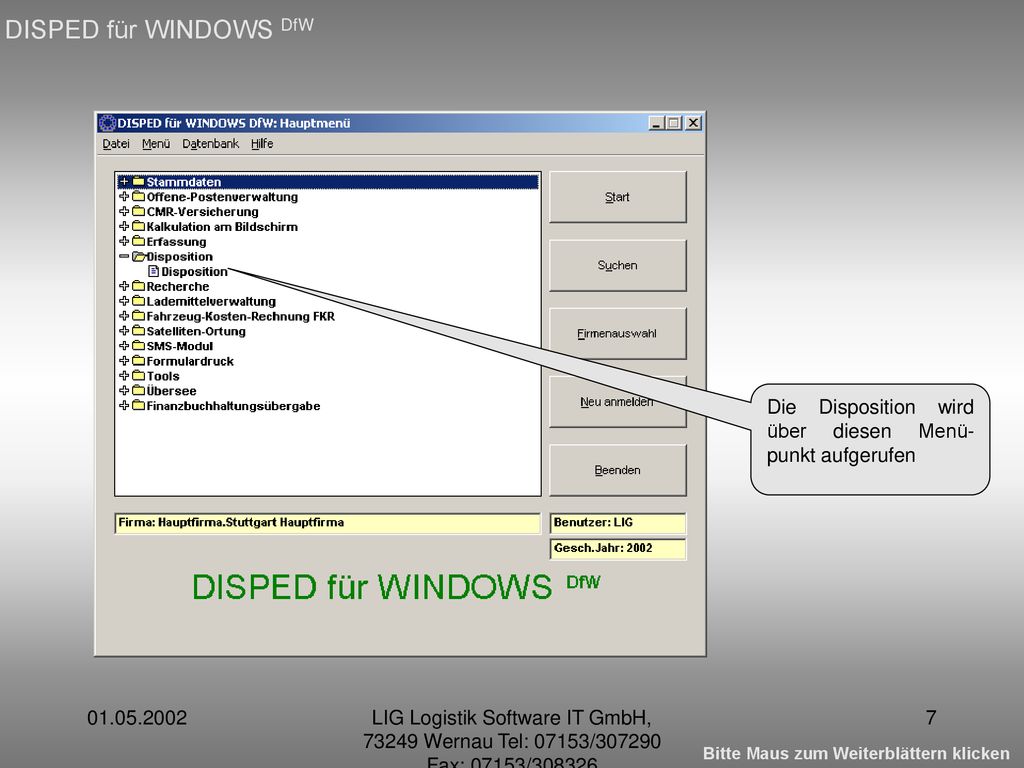Viewport: 1024px width, 768px height.
Task: Click the open Disposition folder icon
Action: click(x=139, y=257)
